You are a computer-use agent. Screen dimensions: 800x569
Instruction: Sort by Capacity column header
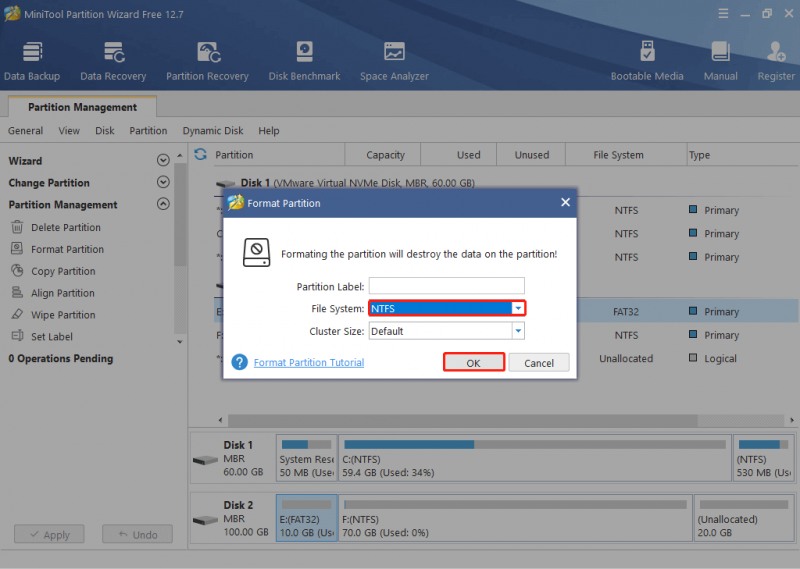click(385, 155)
